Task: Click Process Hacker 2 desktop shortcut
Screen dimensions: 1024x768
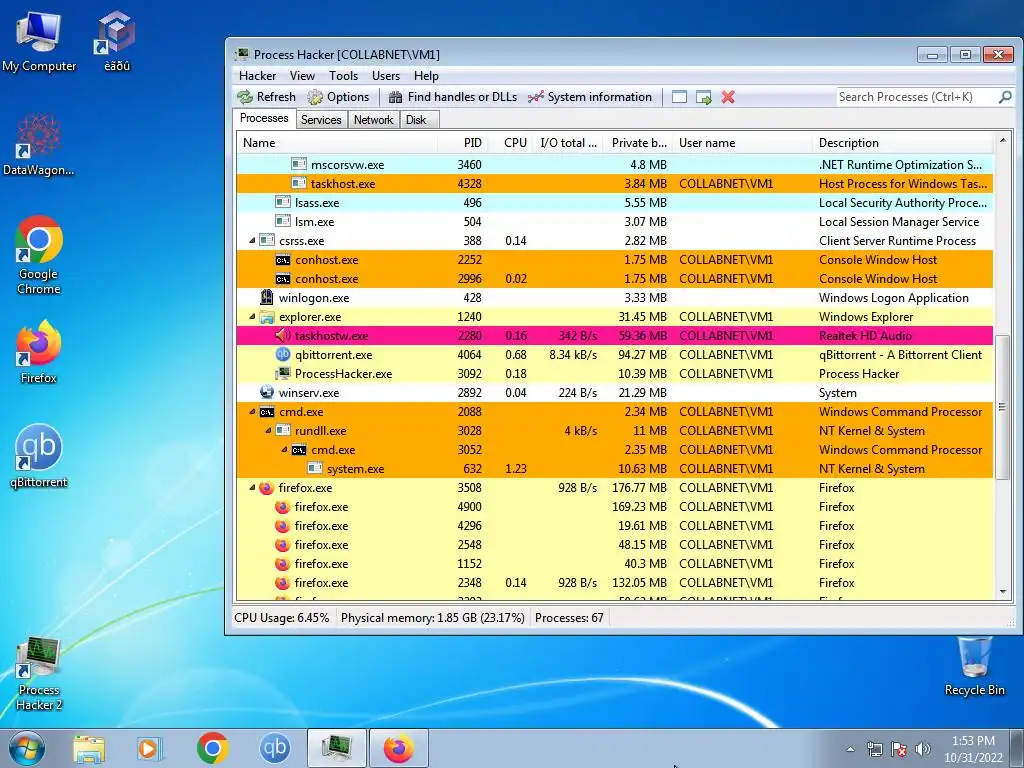Action: (39, 674)
